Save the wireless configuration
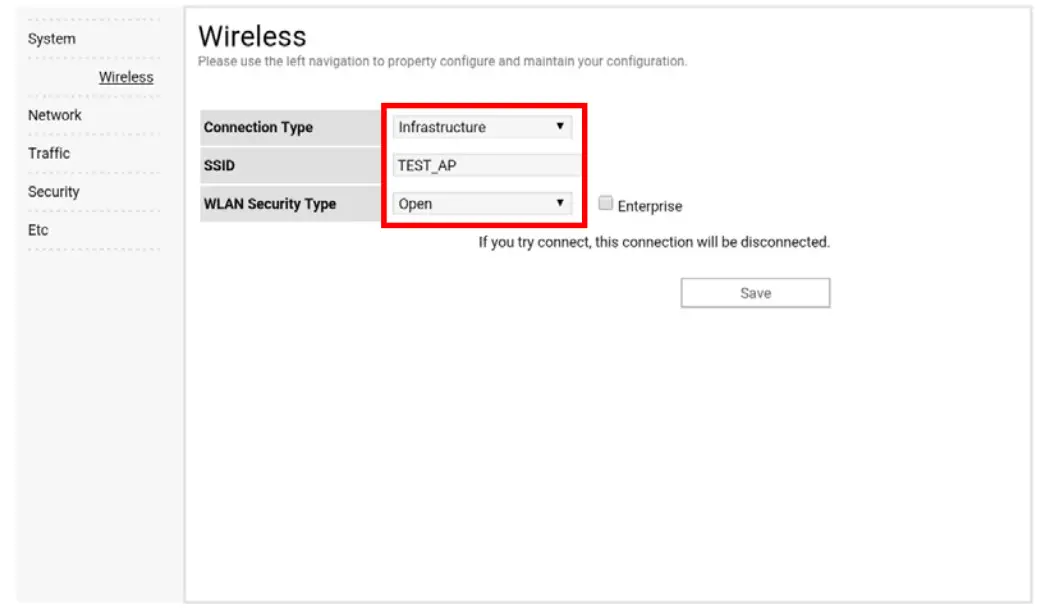The image size is (1053, 610). 757,292
